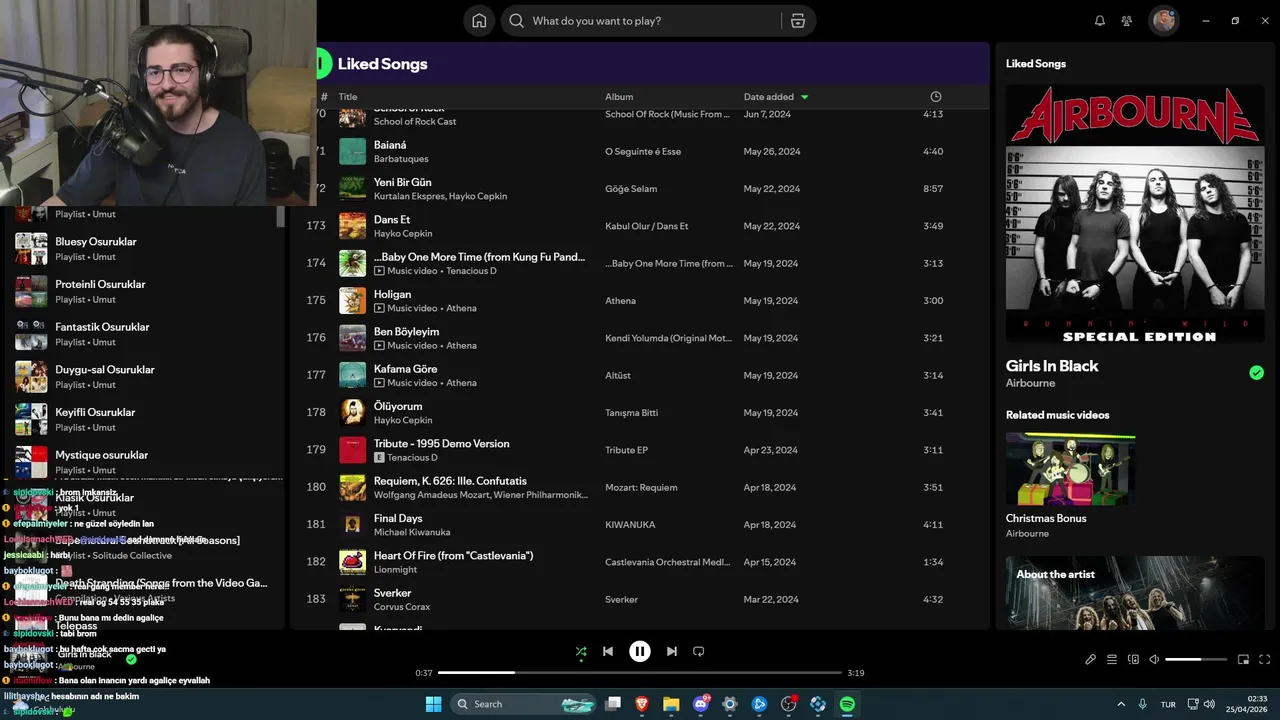Open 'Girls In Black' title in side panel

[1052, 366]
